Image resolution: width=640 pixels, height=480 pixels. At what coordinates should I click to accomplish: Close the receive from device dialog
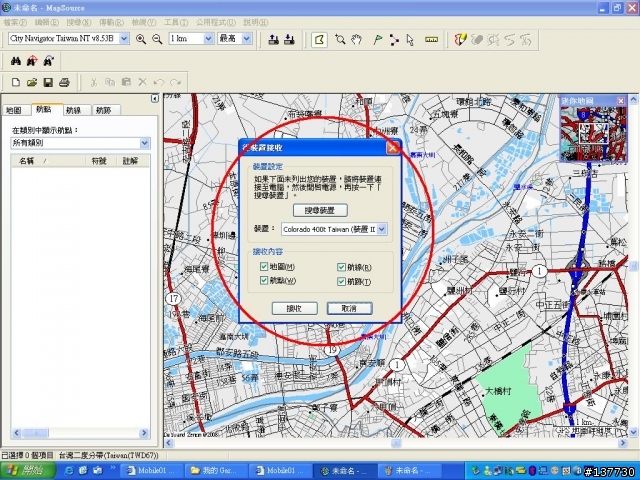click(392, 148)
